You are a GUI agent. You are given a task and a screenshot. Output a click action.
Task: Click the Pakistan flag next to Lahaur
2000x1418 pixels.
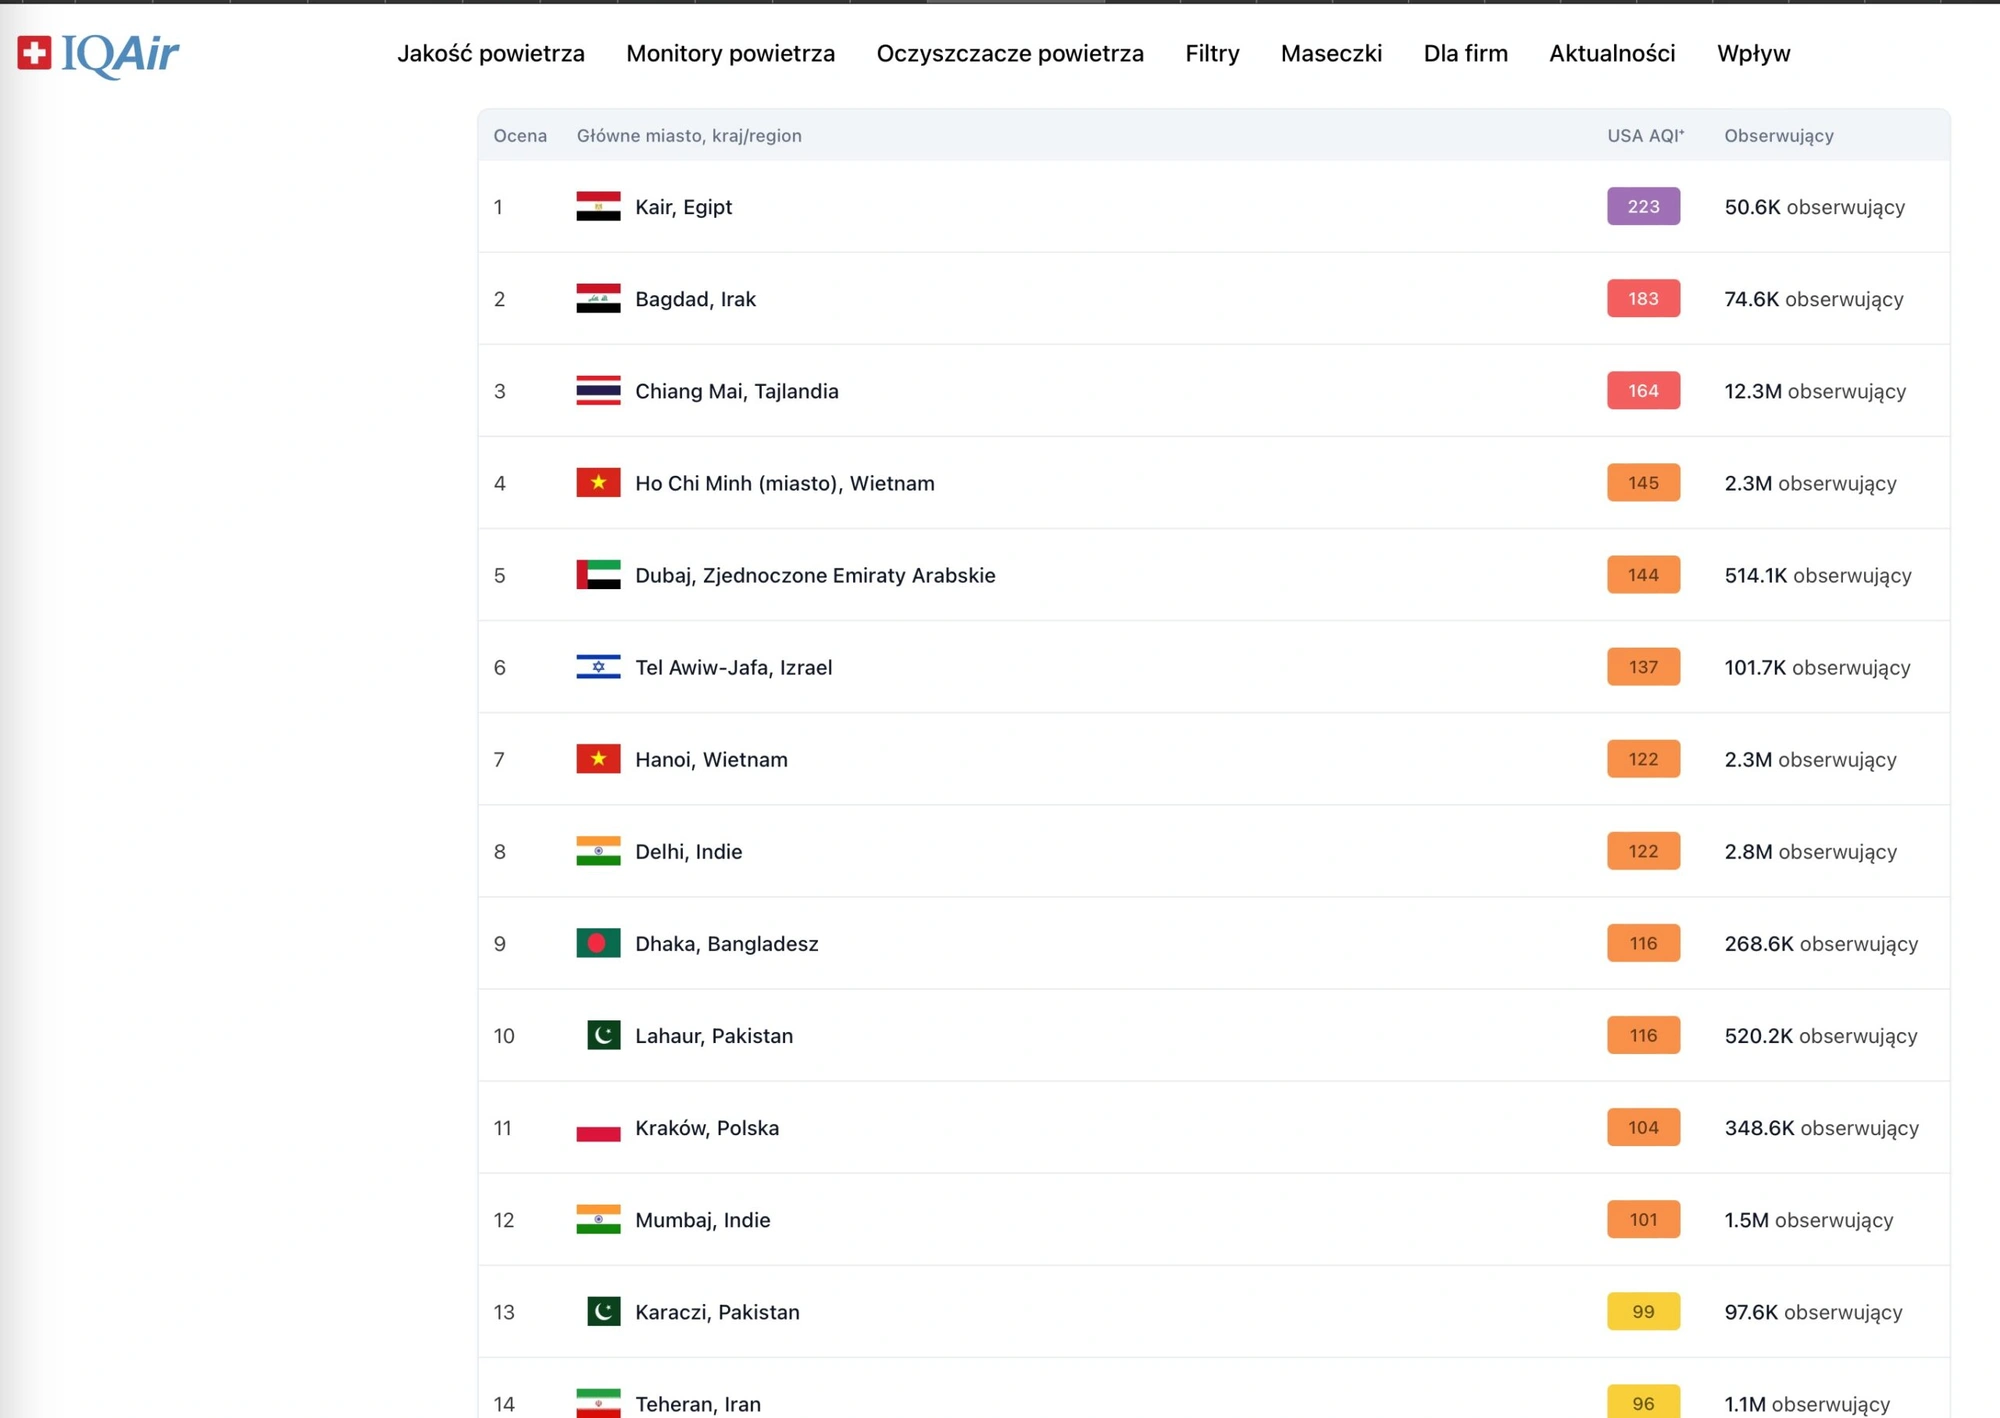(x=603, y=1035)
